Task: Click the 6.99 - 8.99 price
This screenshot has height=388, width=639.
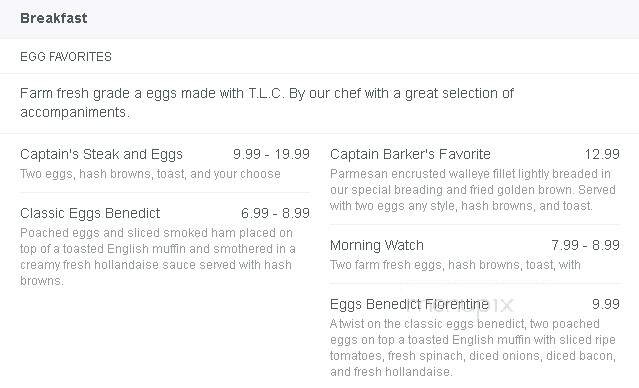Action: point(275,213)
